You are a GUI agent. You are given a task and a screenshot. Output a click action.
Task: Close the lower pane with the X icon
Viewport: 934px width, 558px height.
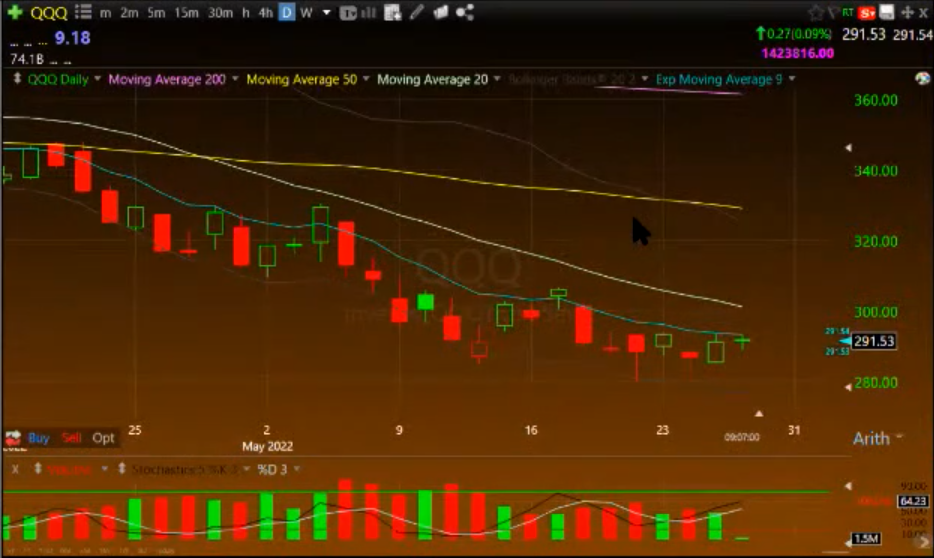(15, 469)
